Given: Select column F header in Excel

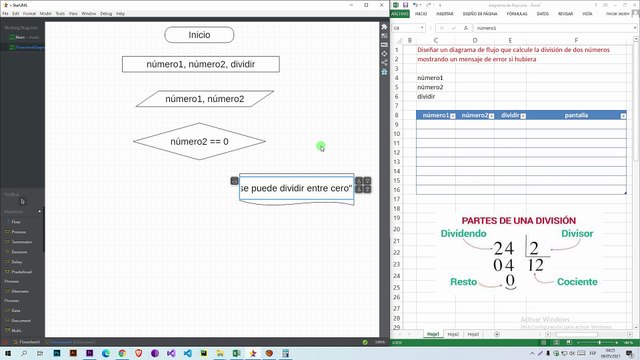Looking at the screenshot, I should (x=576, y=40).
